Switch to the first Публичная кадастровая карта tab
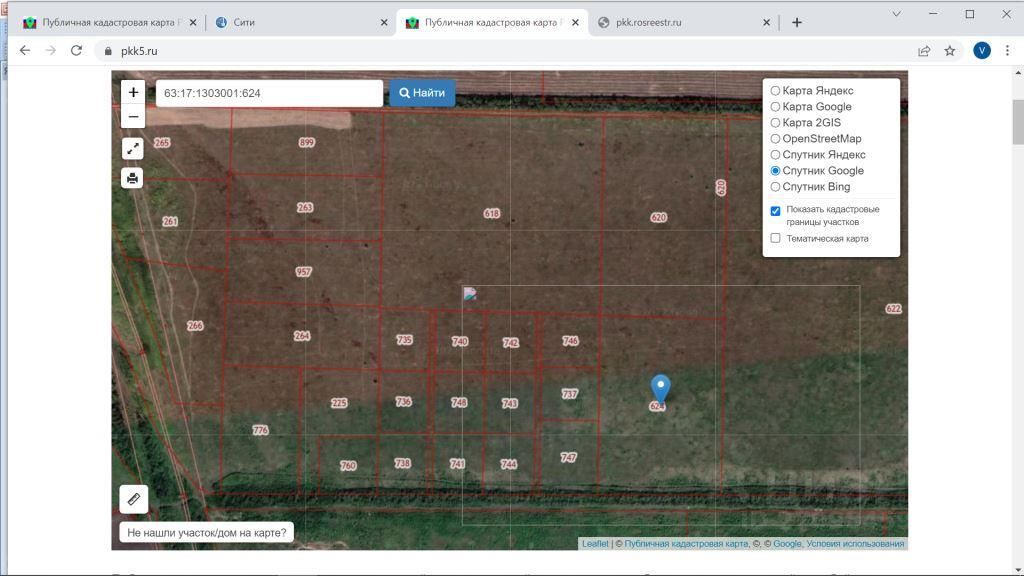1024x576 pixels. pos(110,22)
